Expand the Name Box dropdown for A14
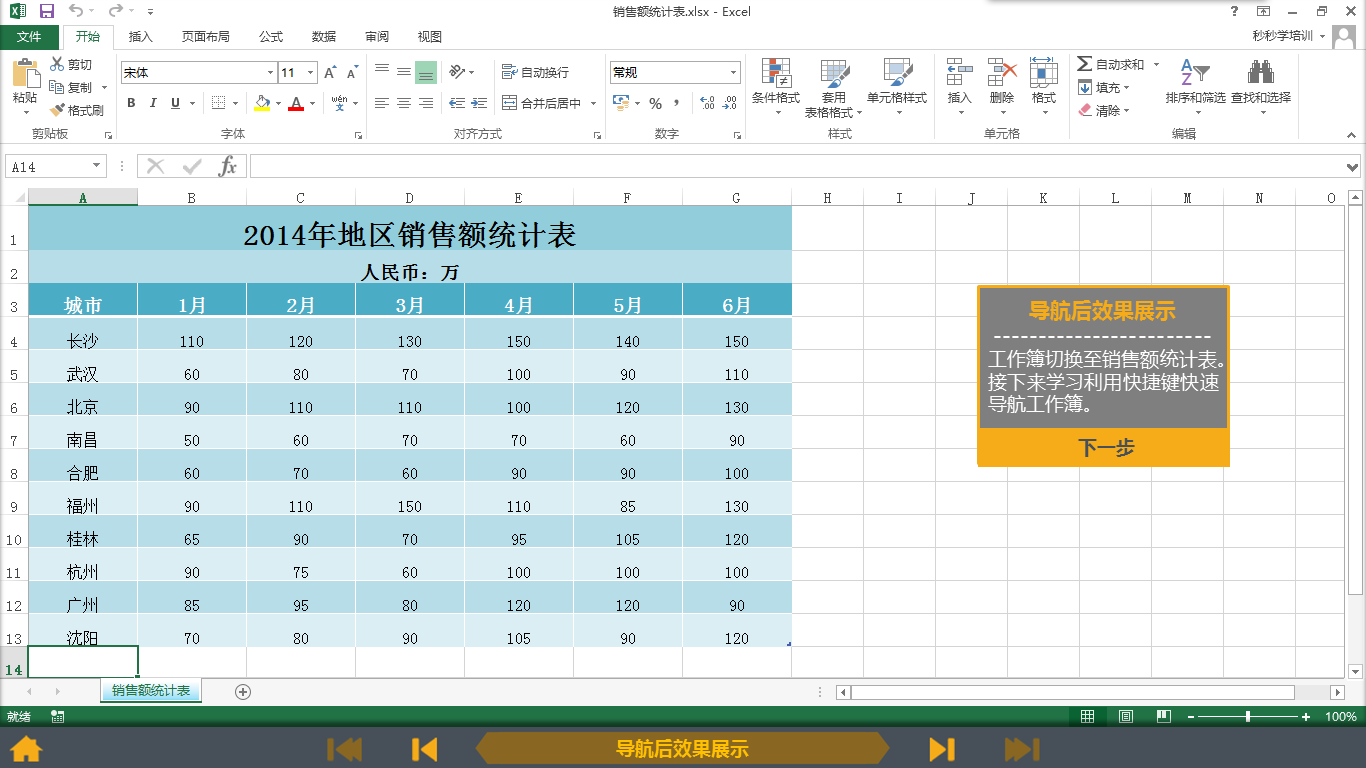 click(x=97, y=167)
